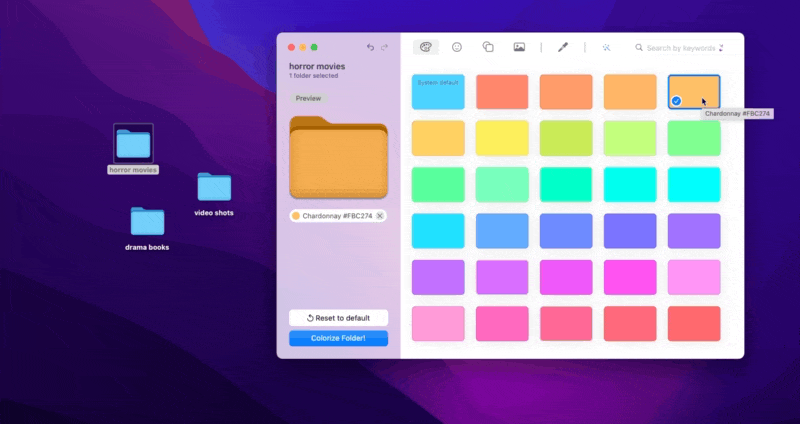Click the green zoom window button
The width and height of the screenshot is (800, 424).
pos(314,47)
